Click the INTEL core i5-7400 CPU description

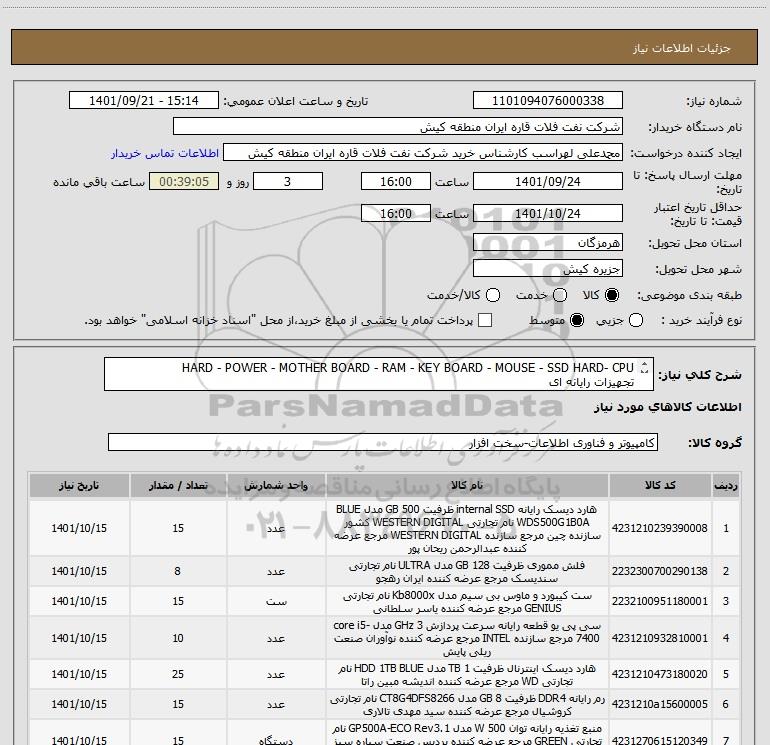point(467,638)
